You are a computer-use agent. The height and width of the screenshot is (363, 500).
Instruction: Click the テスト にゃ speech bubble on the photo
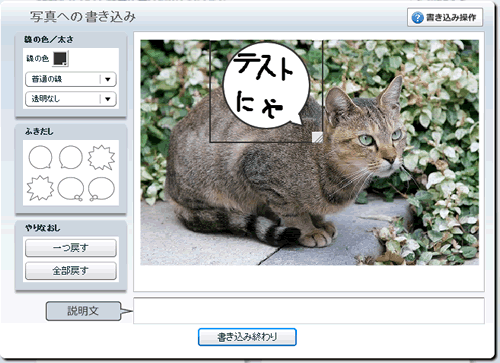(x=267, y=85)
